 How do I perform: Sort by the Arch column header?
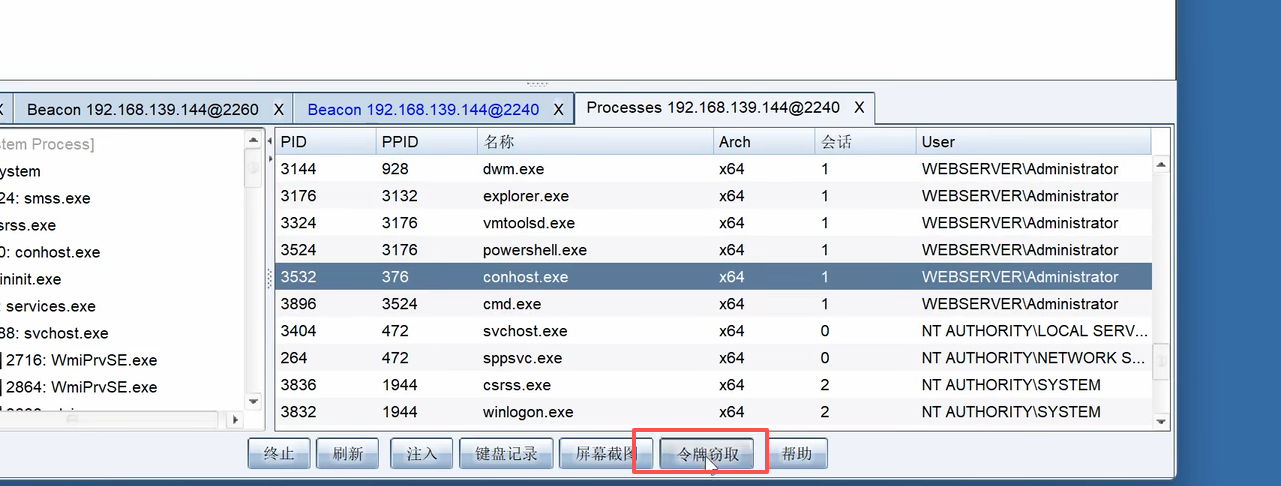pyautogui.click(x=764, y=142)
